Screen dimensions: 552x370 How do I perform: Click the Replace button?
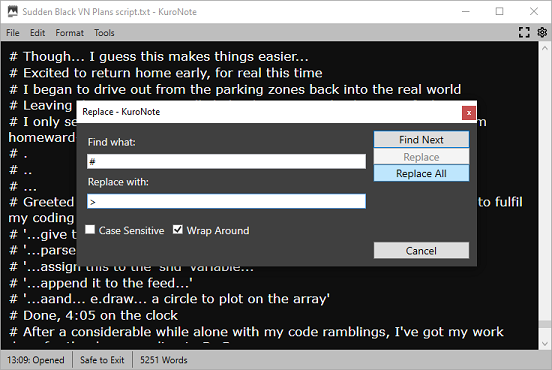421,157
